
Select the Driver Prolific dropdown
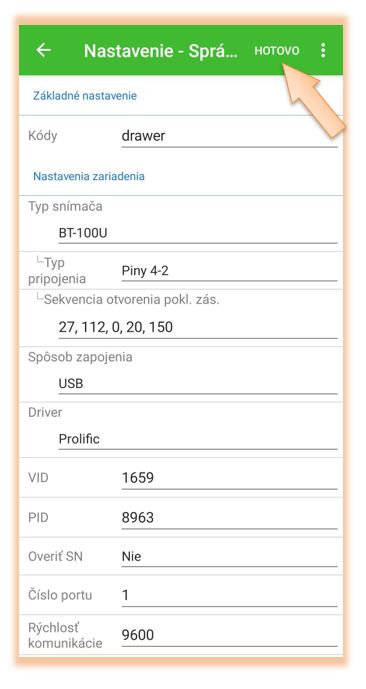(198, 439)
